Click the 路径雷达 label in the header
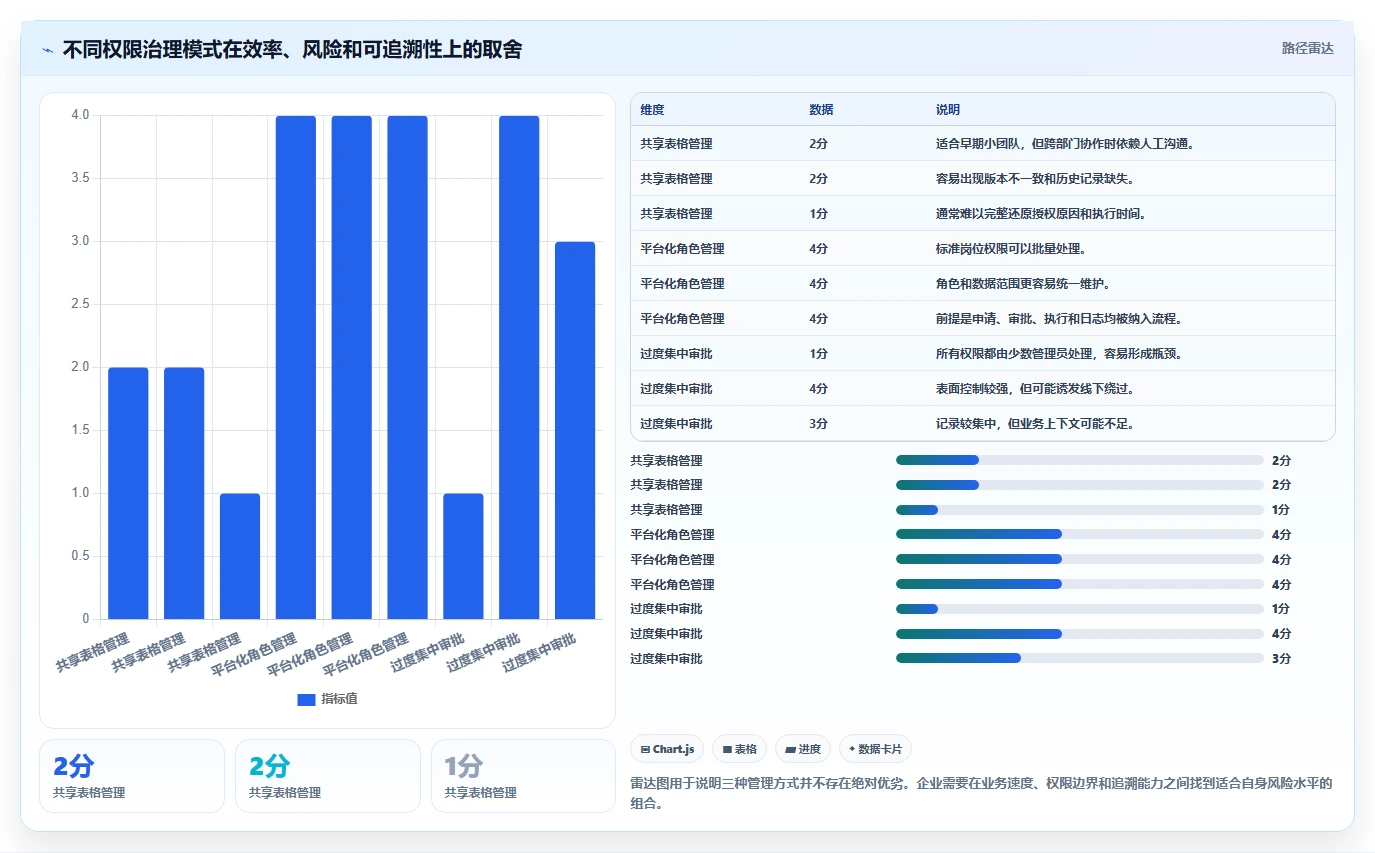Screen dimensions: 1375x853 (x=1307, y=48)
